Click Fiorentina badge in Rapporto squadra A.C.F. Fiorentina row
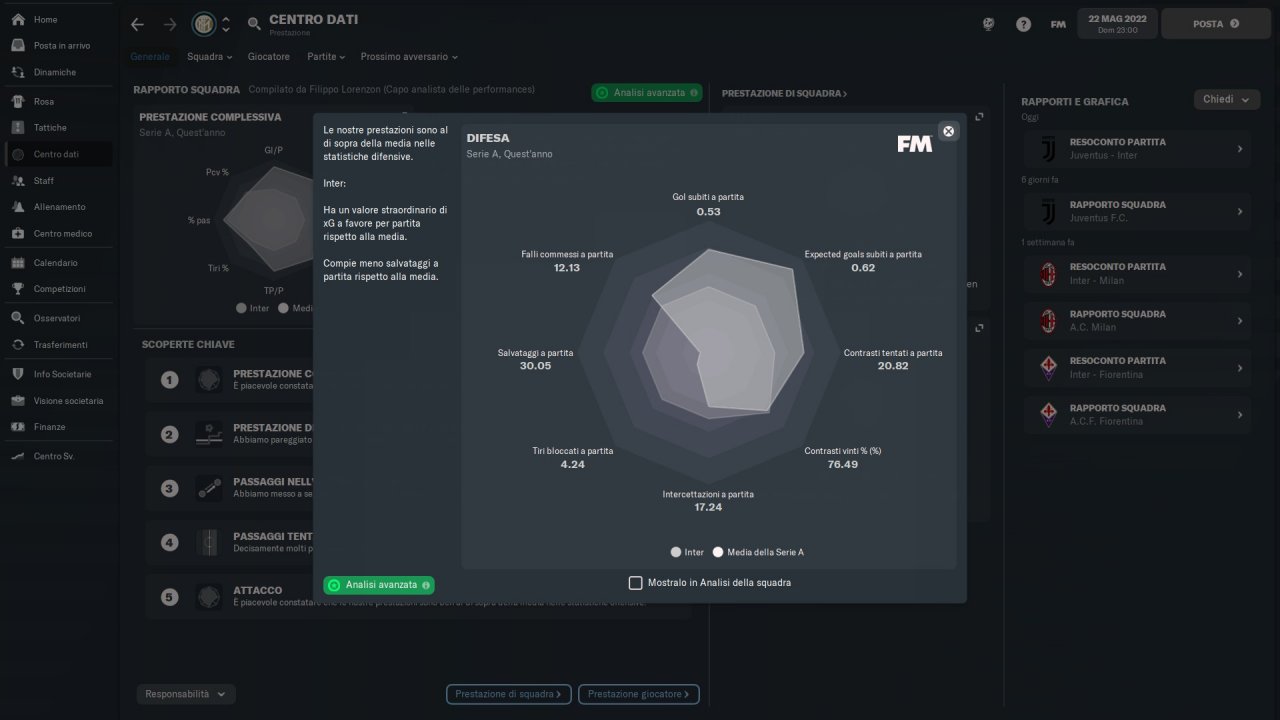Viewport: 1280px width, 720px height. (1048, 415)
